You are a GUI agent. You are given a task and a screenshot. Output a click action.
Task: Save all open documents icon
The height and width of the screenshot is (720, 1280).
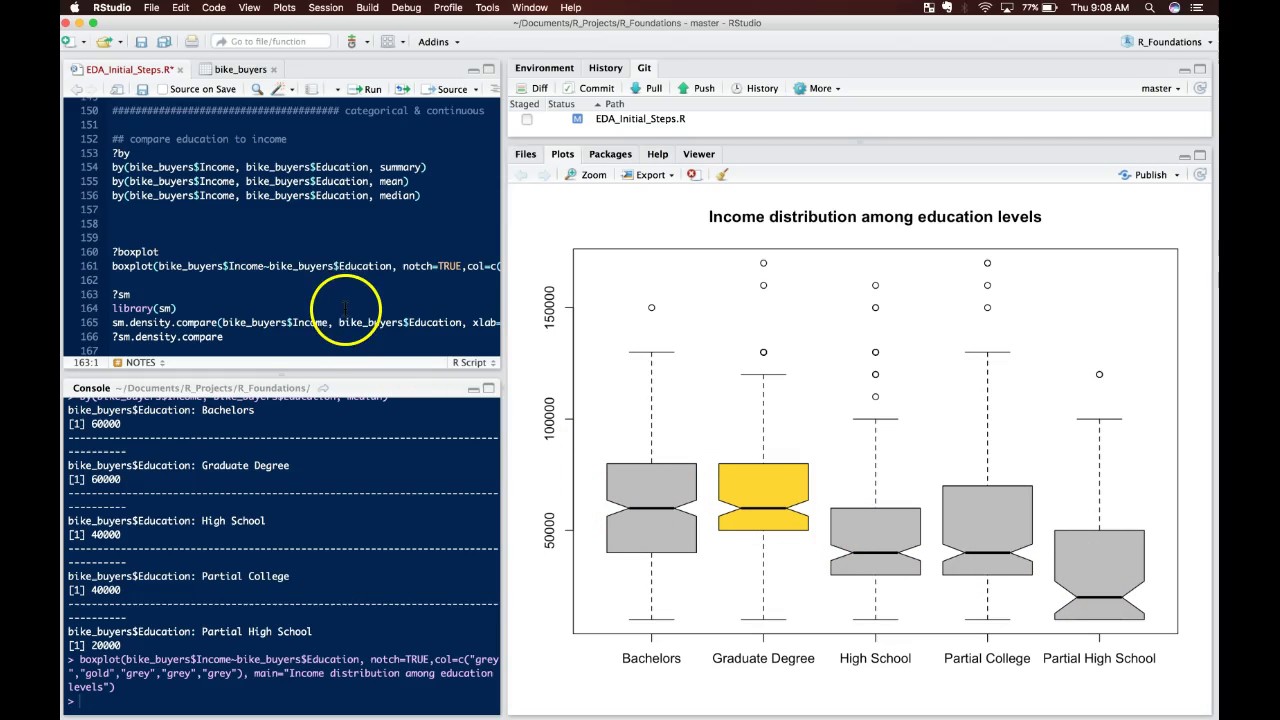(163, 42)
